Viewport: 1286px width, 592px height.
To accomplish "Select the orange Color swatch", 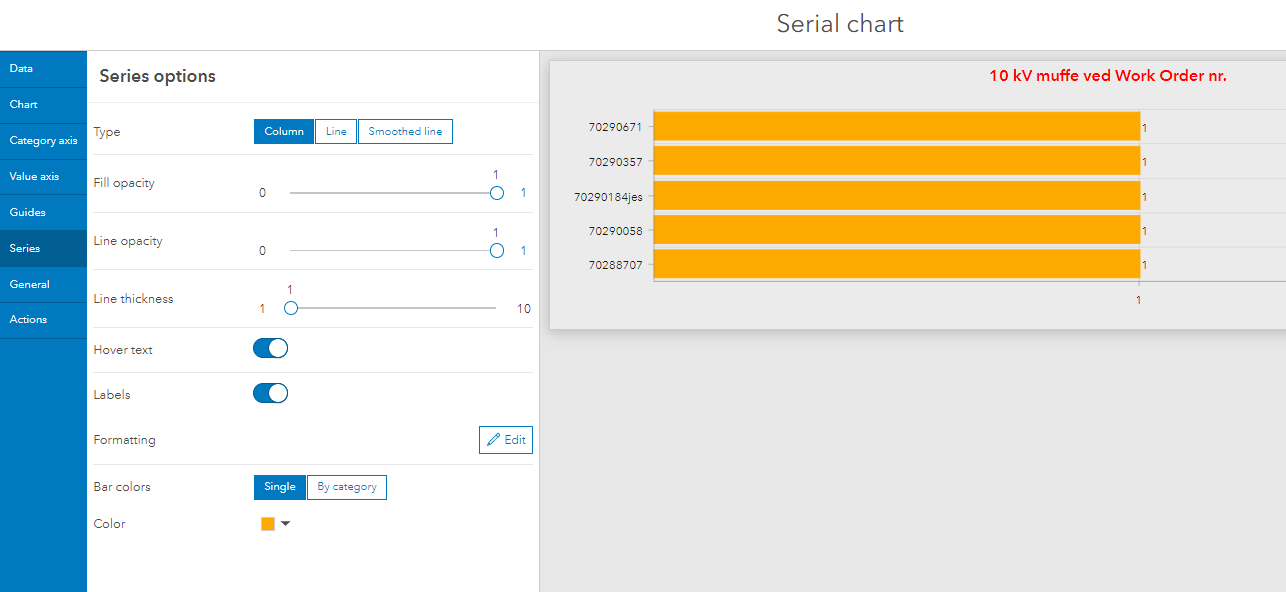I will pos(266,523).
